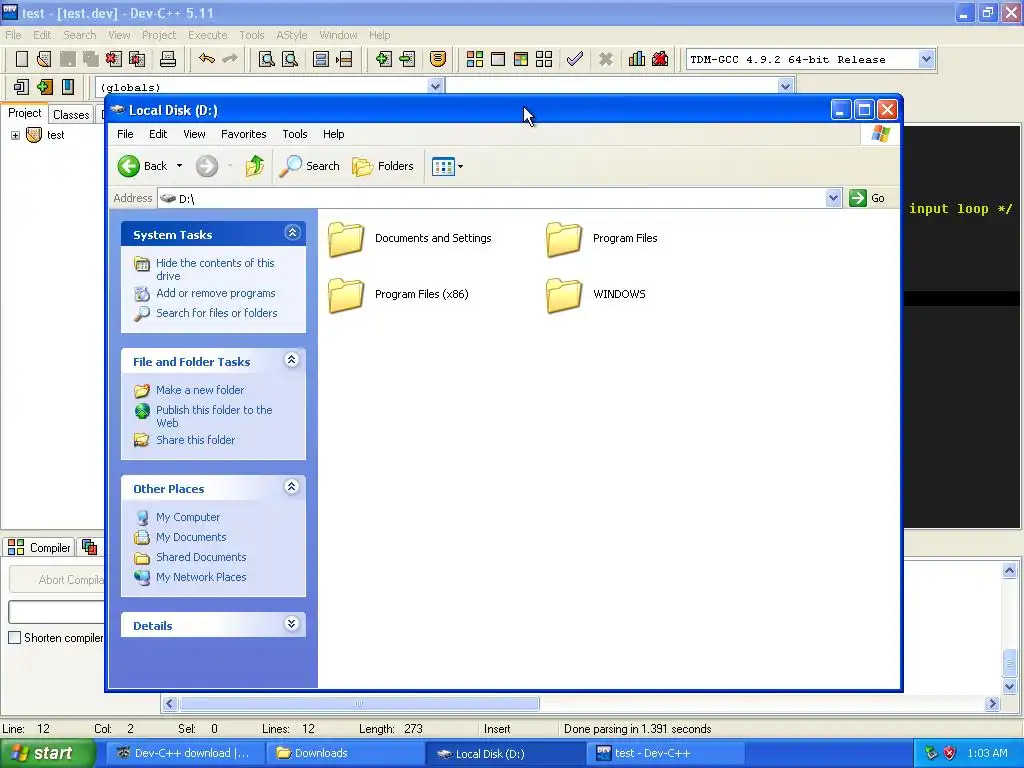The image size is (1024, 768).
Task: Click the Folders button in Explorer toolbar
Action: point(383,166)
